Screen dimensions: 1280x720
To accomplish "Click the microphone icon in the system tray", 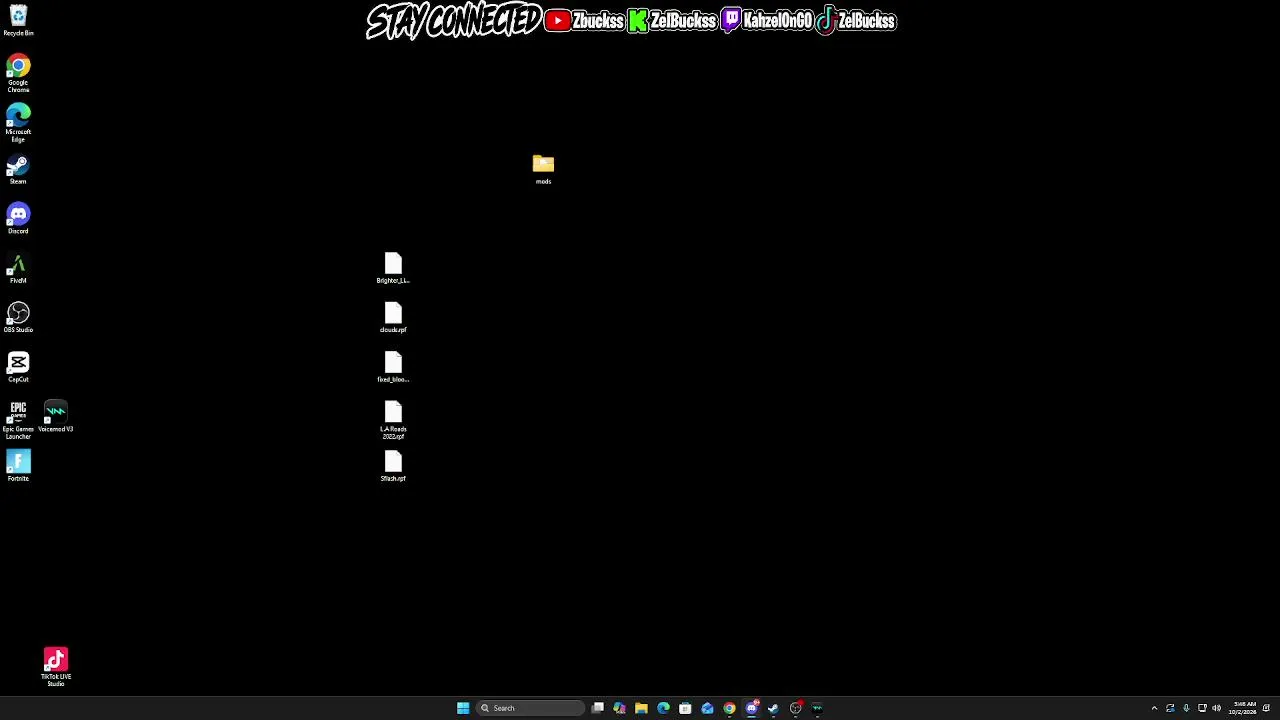I will pyautogui.click(x=1186, y=708).
